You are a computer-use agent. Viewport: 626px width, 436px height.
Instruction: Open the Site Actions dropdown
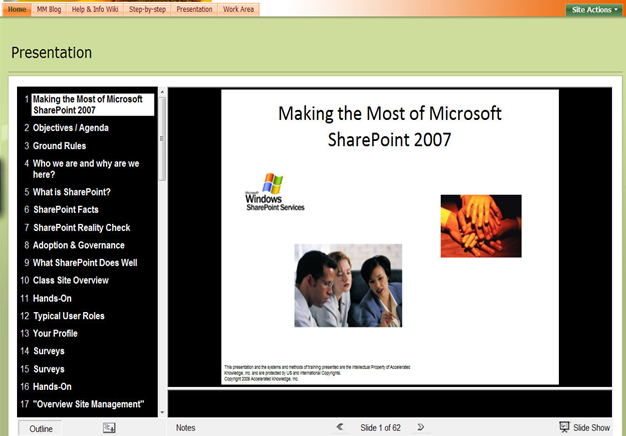pyautogui.click(x=594, y=10)
